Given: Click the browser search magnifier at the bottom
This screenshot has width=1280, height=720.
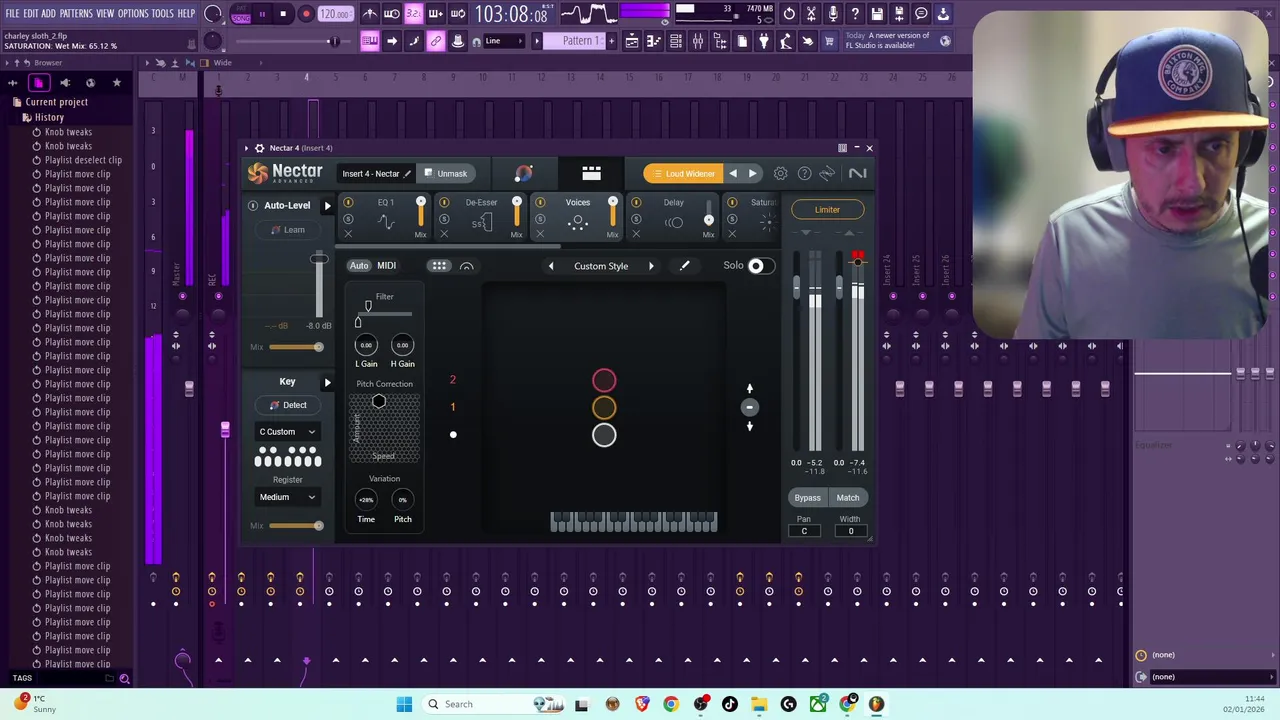Looking at the screenshot, I should 124,679.
